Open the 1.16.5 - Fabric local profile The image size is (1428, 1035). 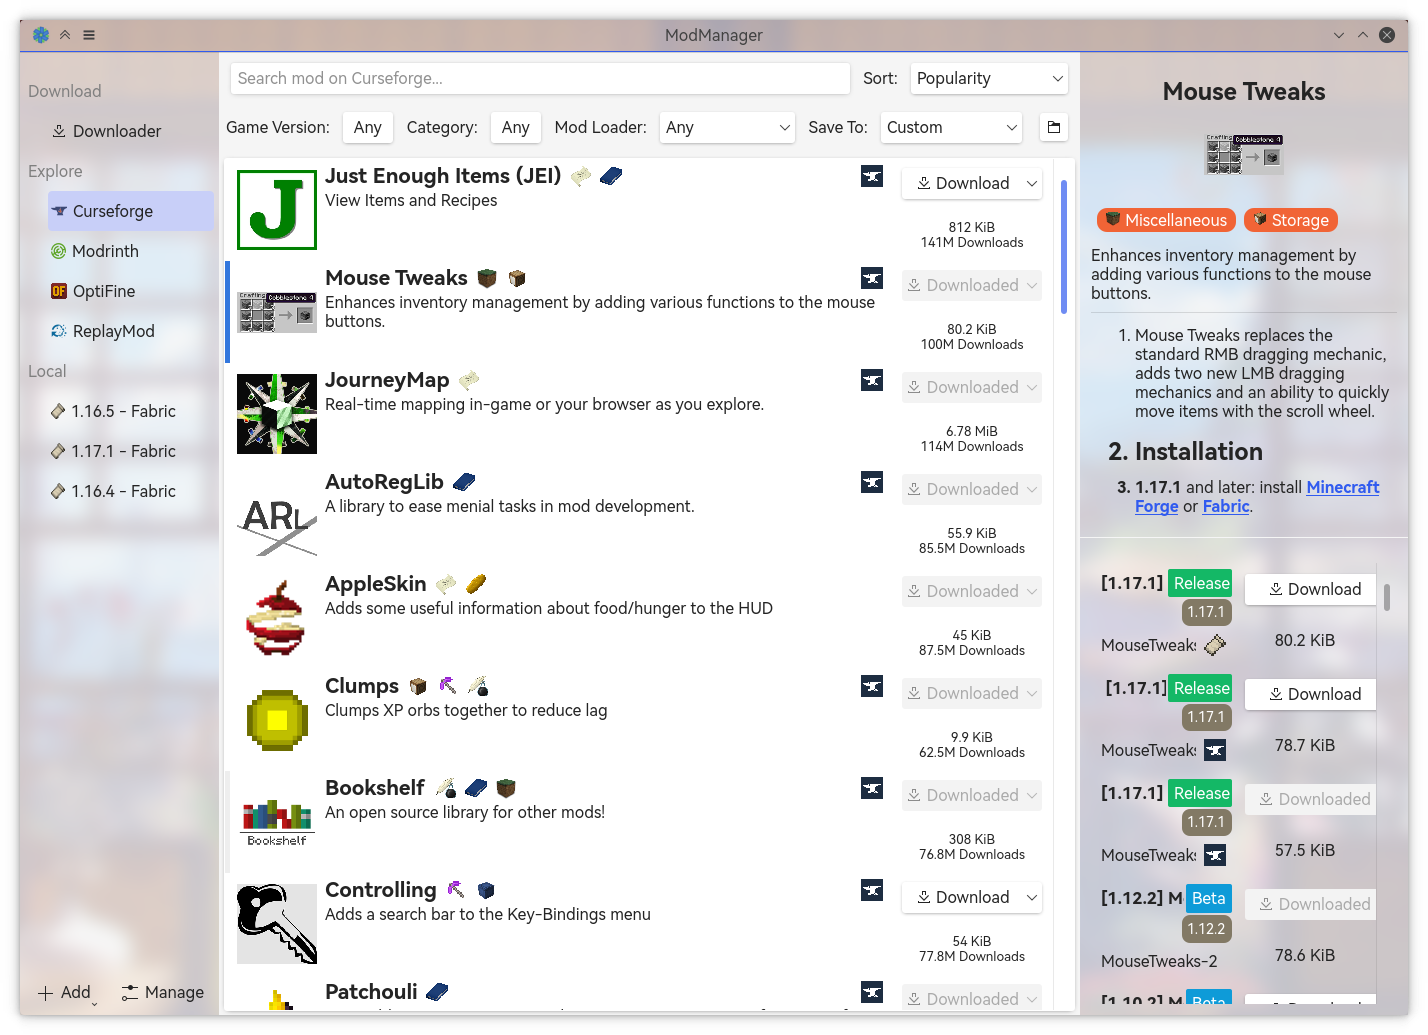coord(130,411)
